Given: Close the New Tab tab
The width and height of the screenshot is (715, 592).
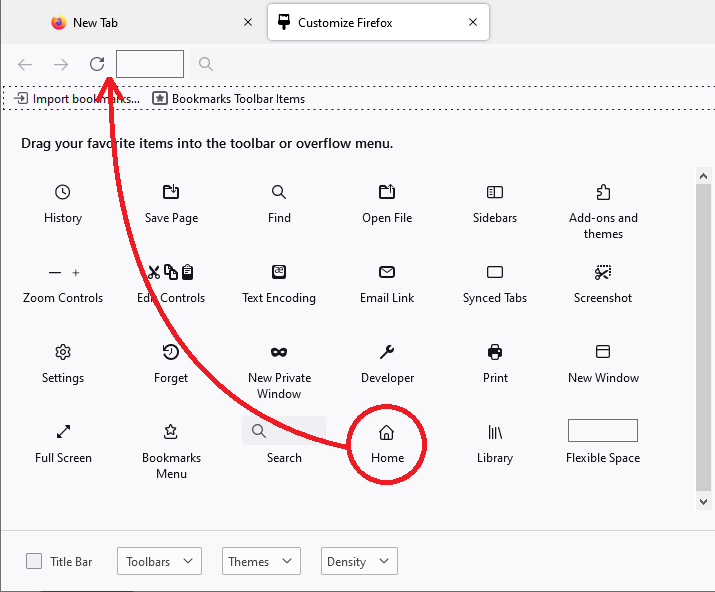Looking at the screenshot, I should (248, 22).
